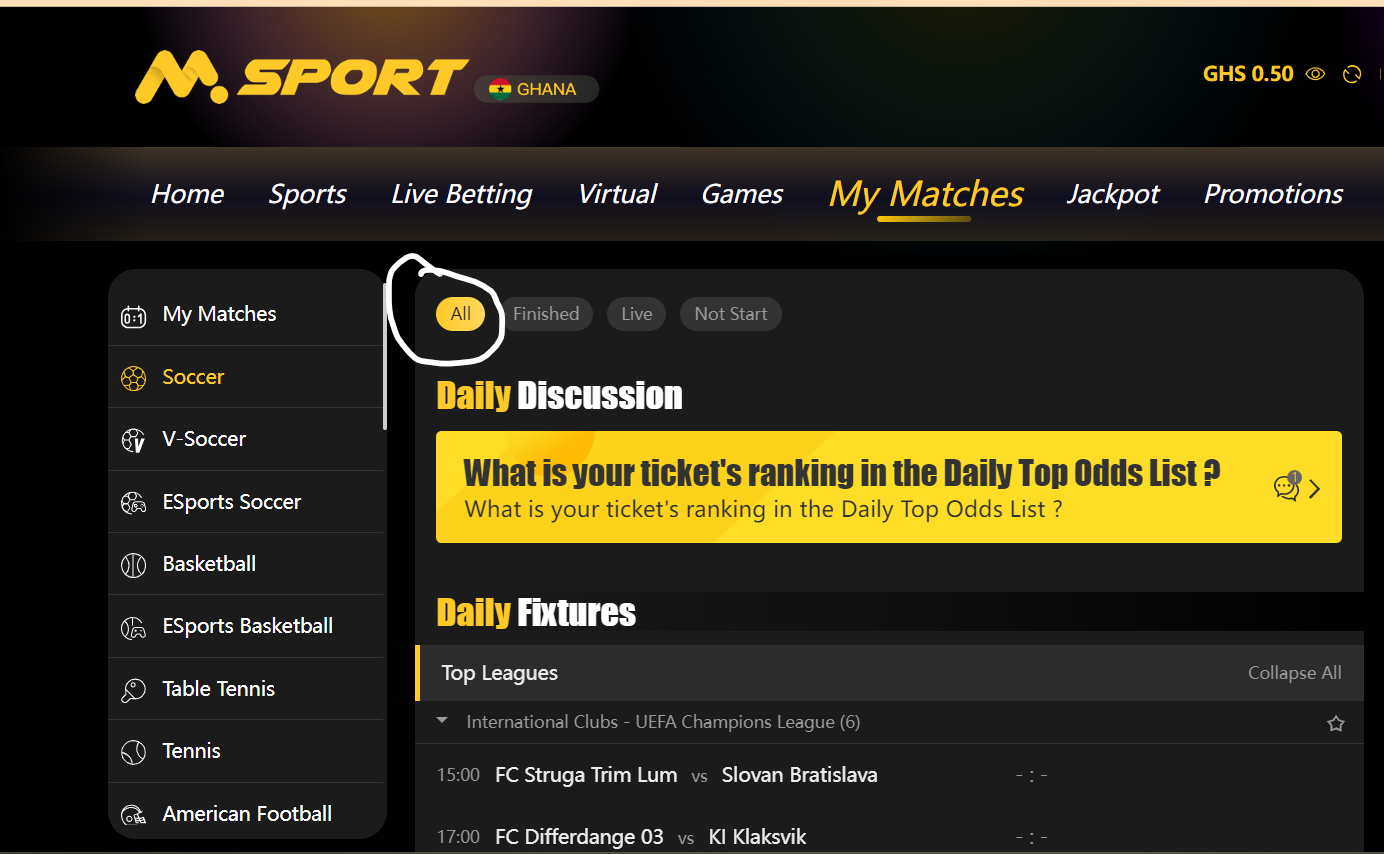Select the Finished filter pill
Viewport: 1384px width, 854px height.
click(546, 314)
